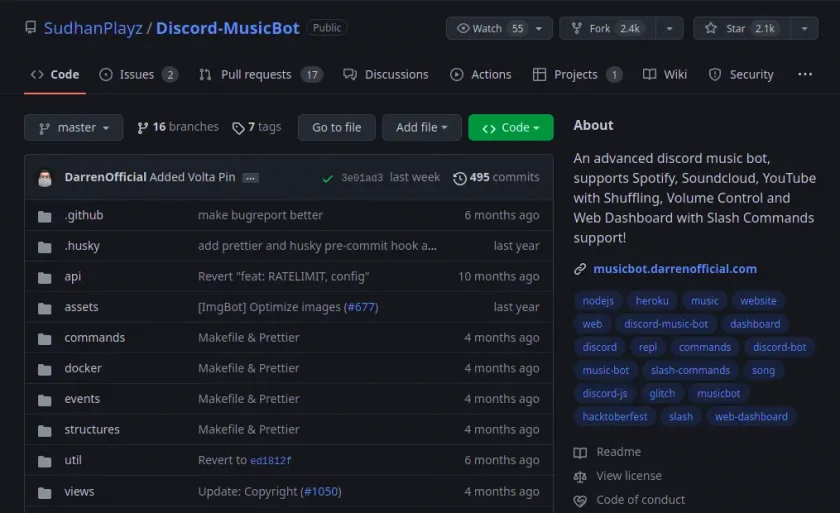Open the Readme link
The width and height of the screenshot is (840, 513).
[x=608, y=452]
